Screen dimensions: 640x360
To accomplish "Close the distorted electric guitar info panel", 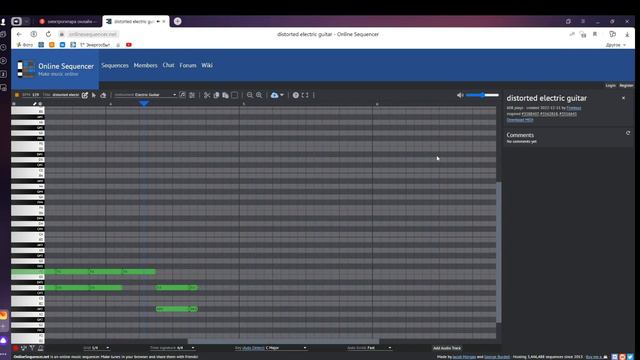I will click(623, 98).
